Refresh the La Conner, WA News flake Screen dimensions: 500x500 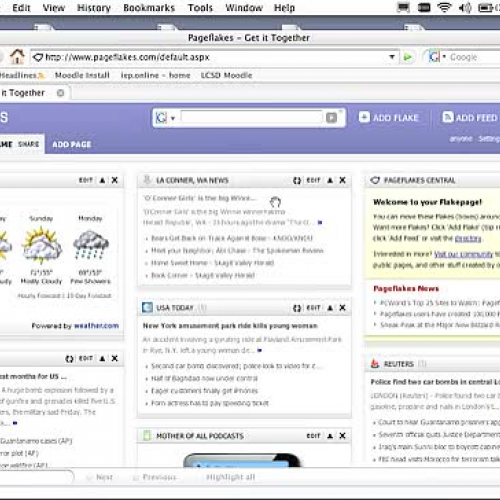point(297,180)
